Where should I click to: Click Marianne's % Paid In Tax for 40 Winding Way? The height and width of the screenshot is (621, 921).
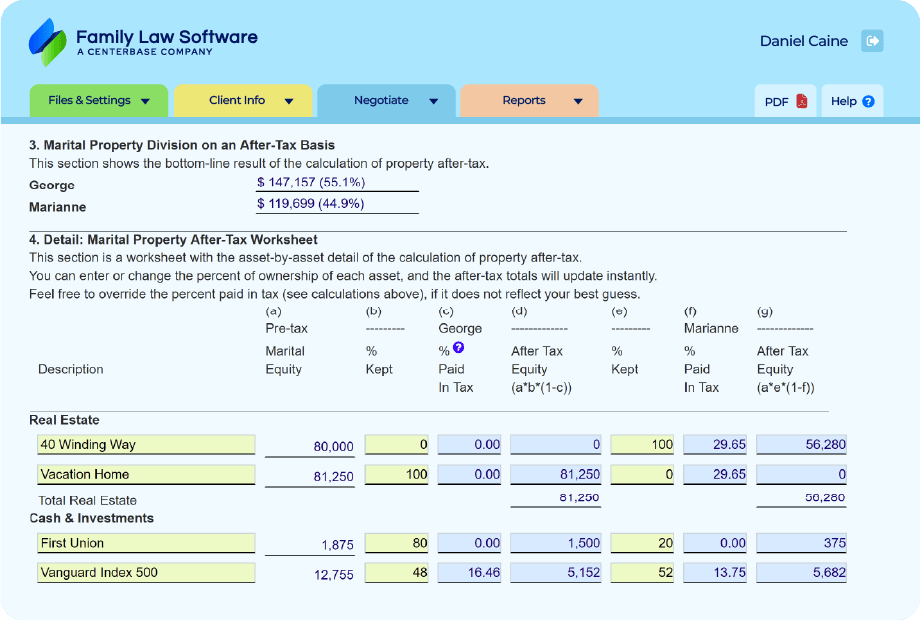[715, 445]
